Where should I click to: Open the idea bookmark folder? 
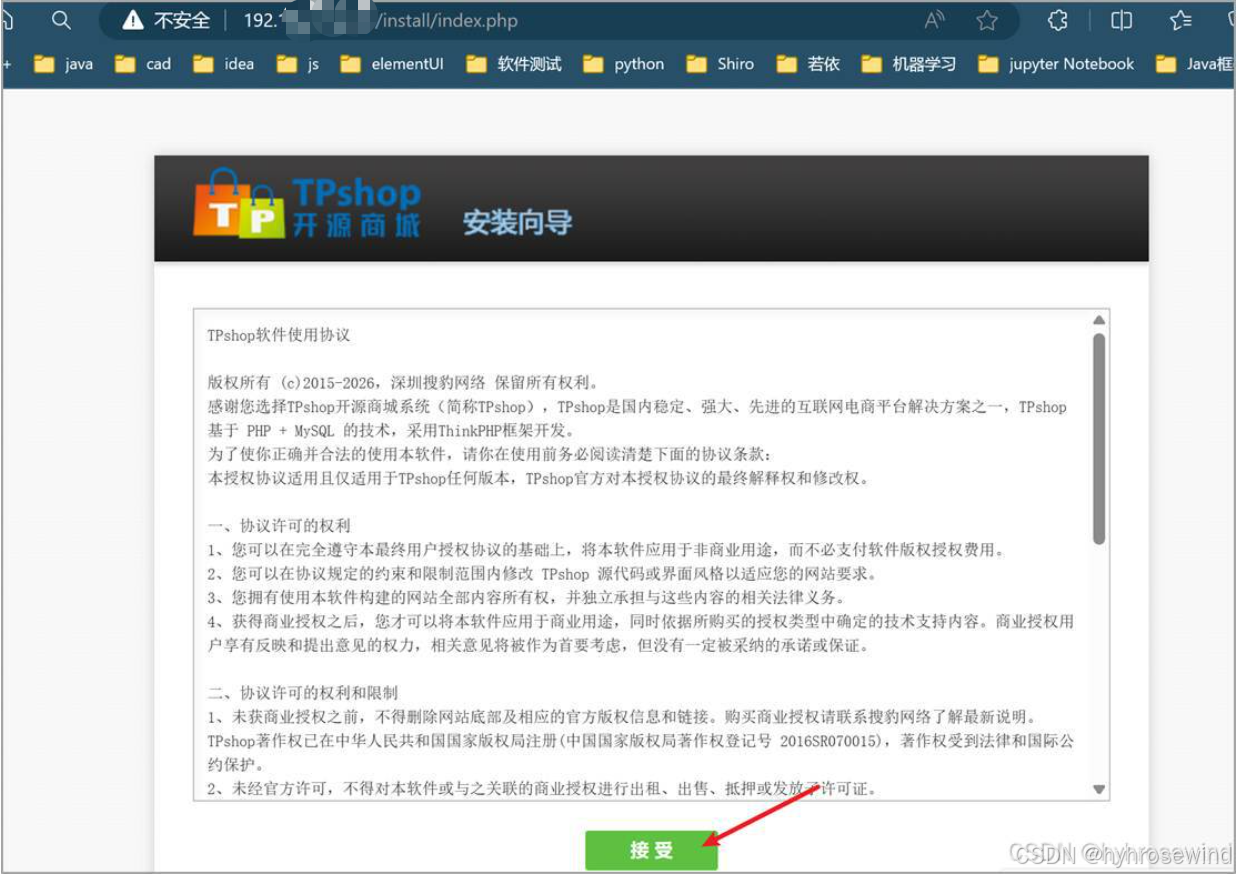click(224, 64)
